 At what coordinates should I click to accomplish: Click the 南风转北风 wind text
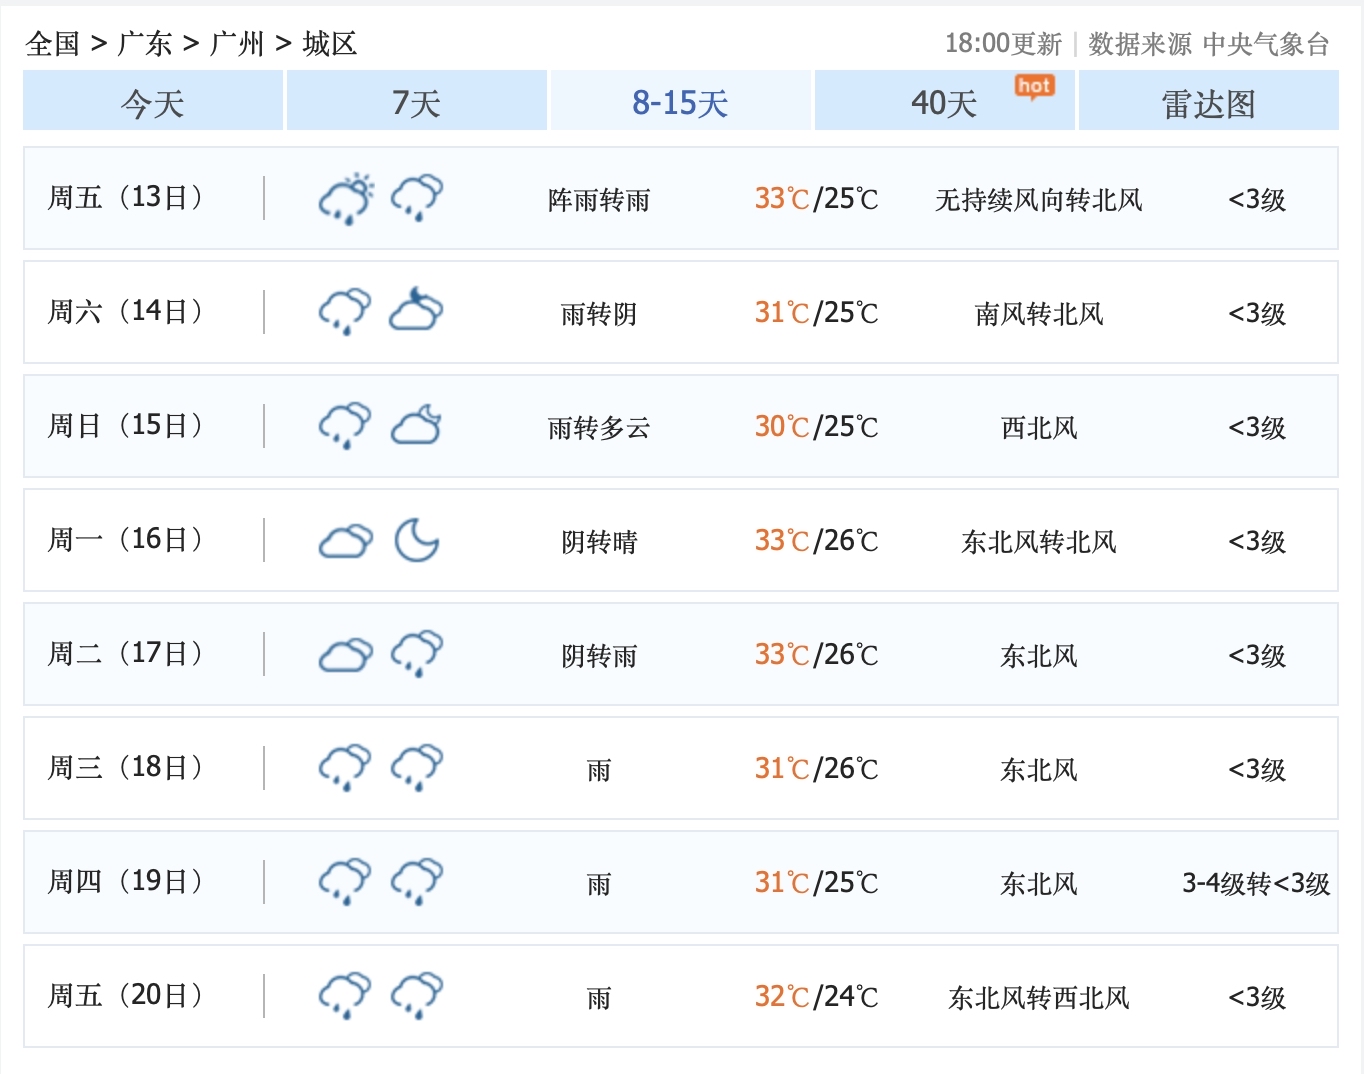pyautogui.click(x=1039, y=314)
